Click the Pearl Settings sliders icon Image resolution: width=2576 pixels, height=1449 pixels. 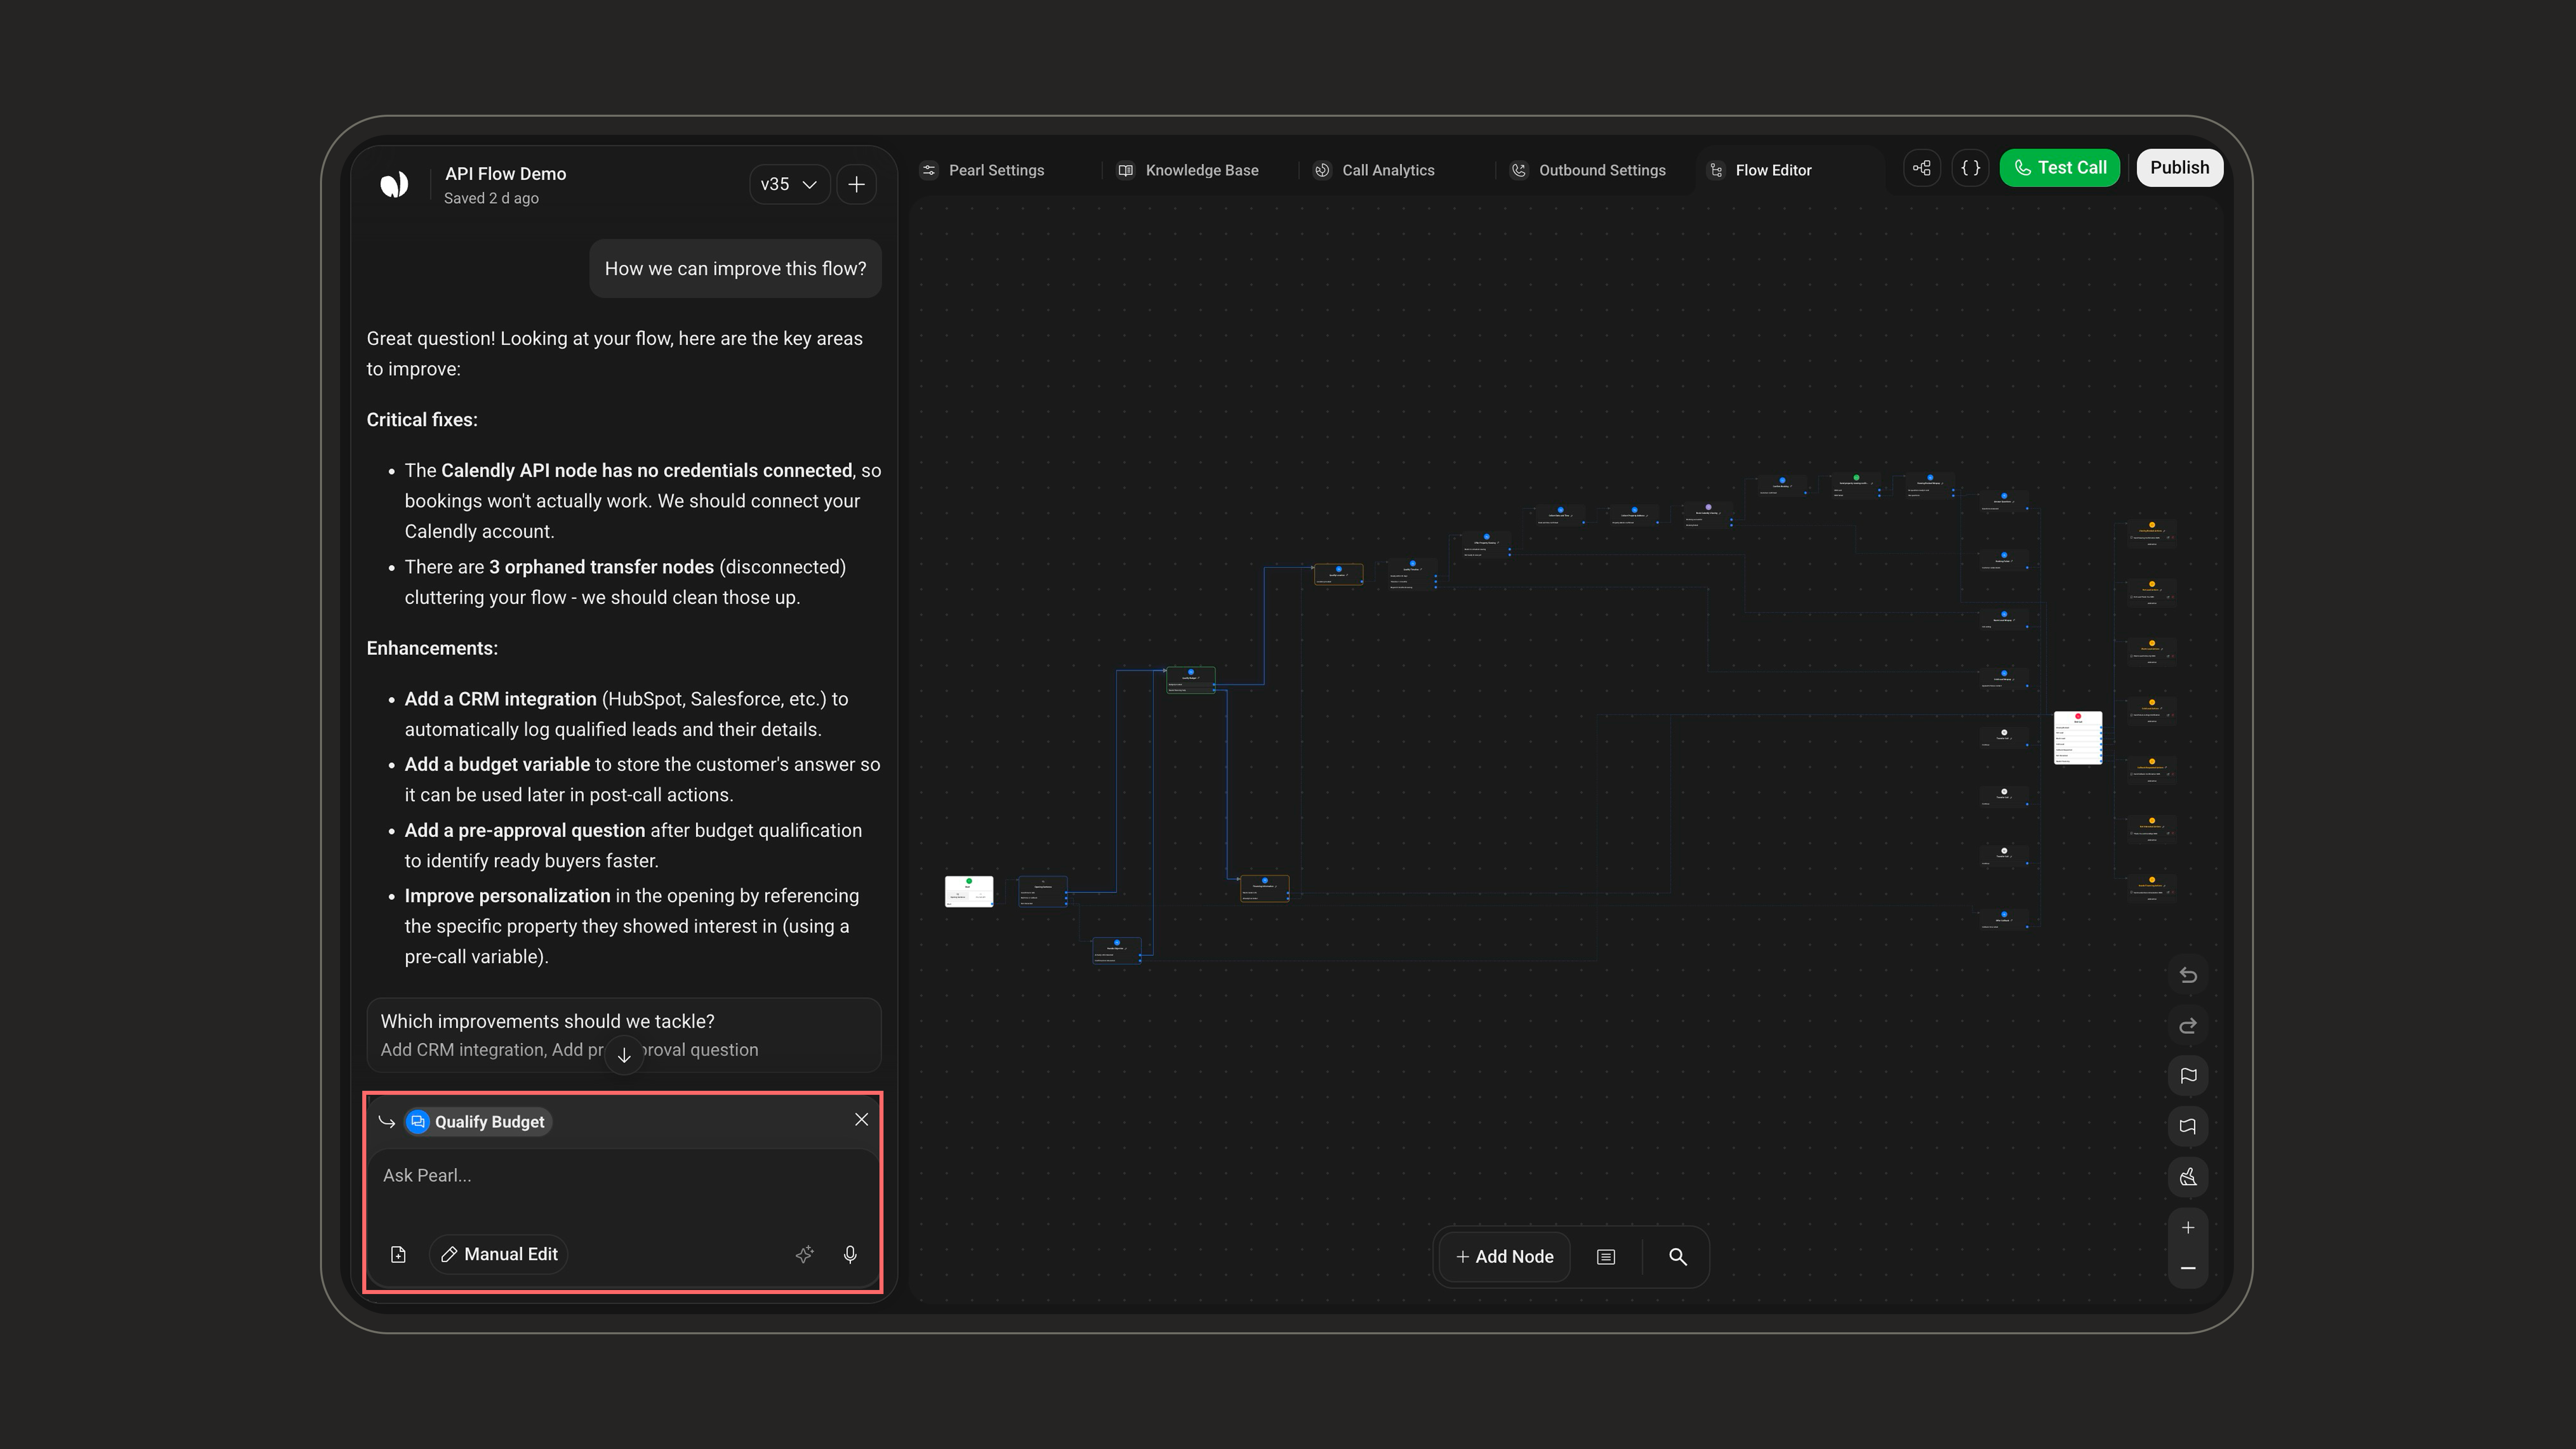click(x=929, y=170)
